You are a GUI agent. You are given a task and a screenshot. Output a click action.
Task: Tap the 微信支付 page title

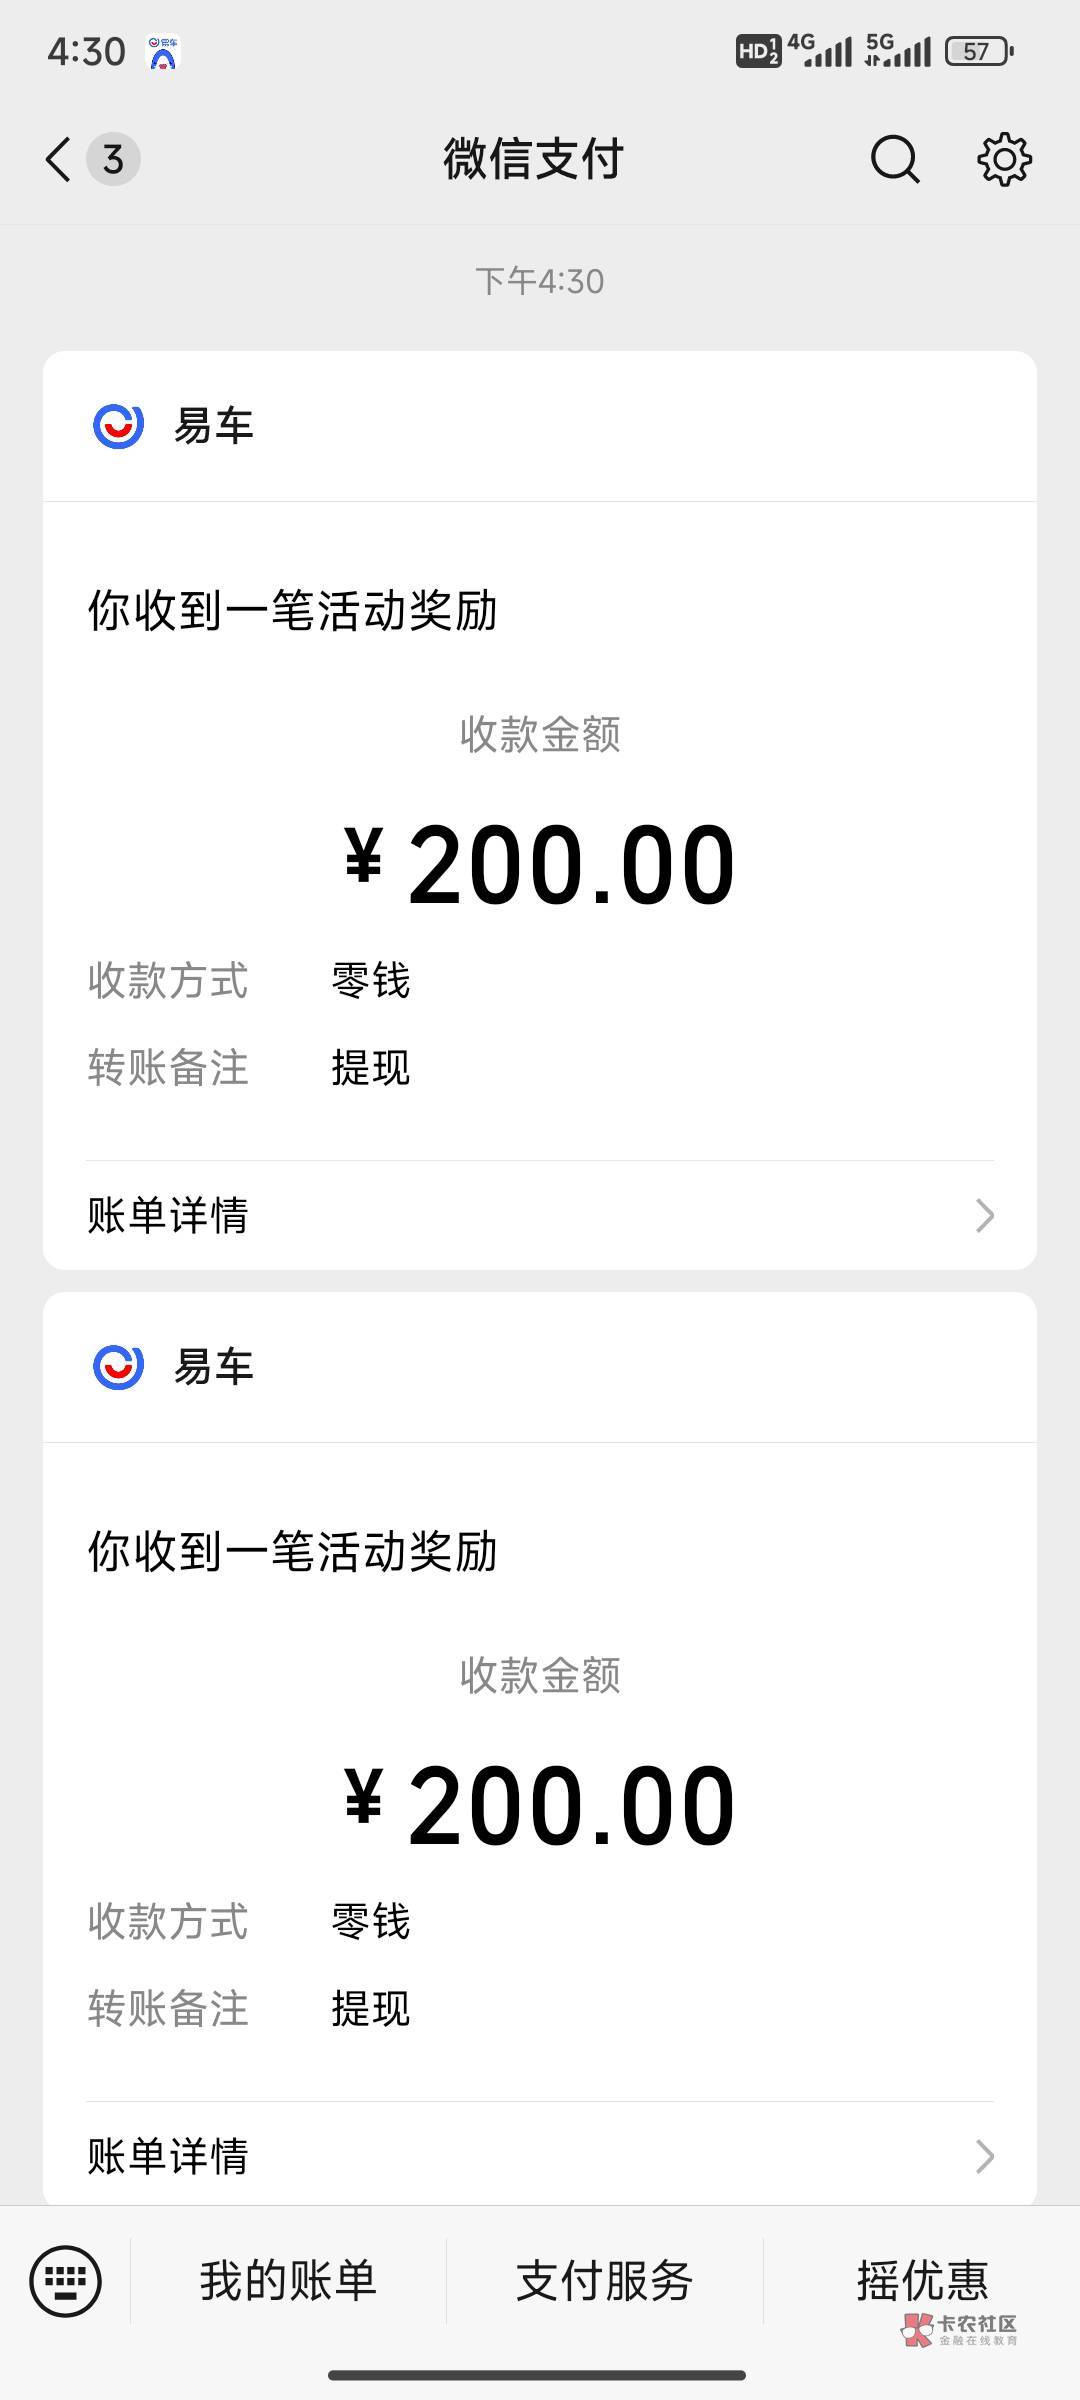534,159
